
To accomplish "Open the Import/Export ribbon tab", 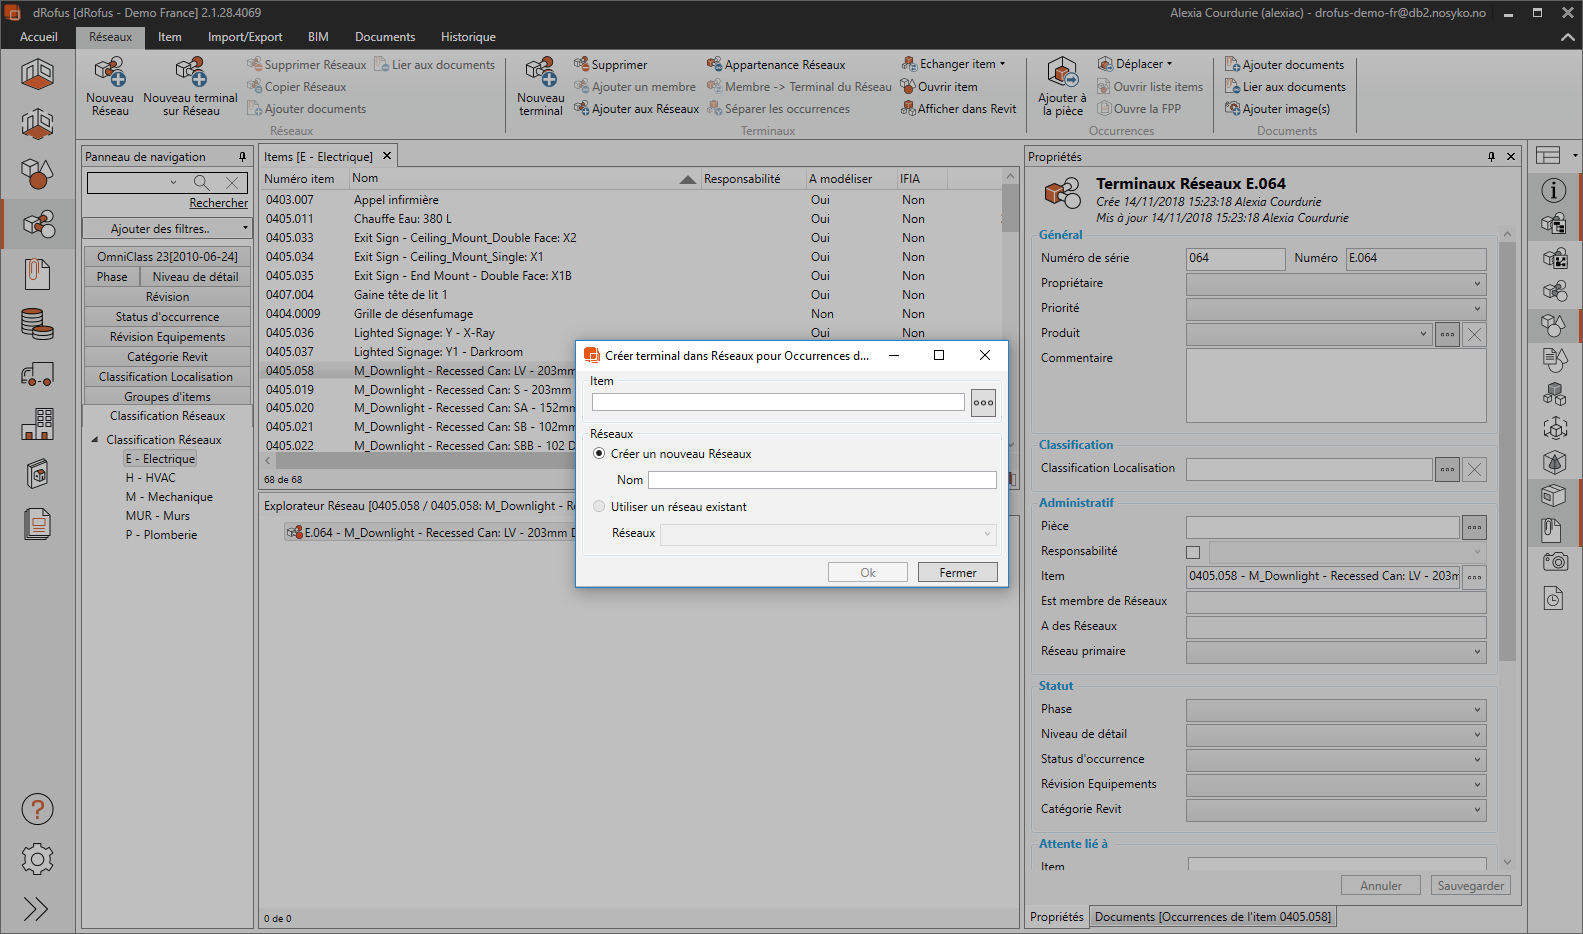I will click(245, 37).
